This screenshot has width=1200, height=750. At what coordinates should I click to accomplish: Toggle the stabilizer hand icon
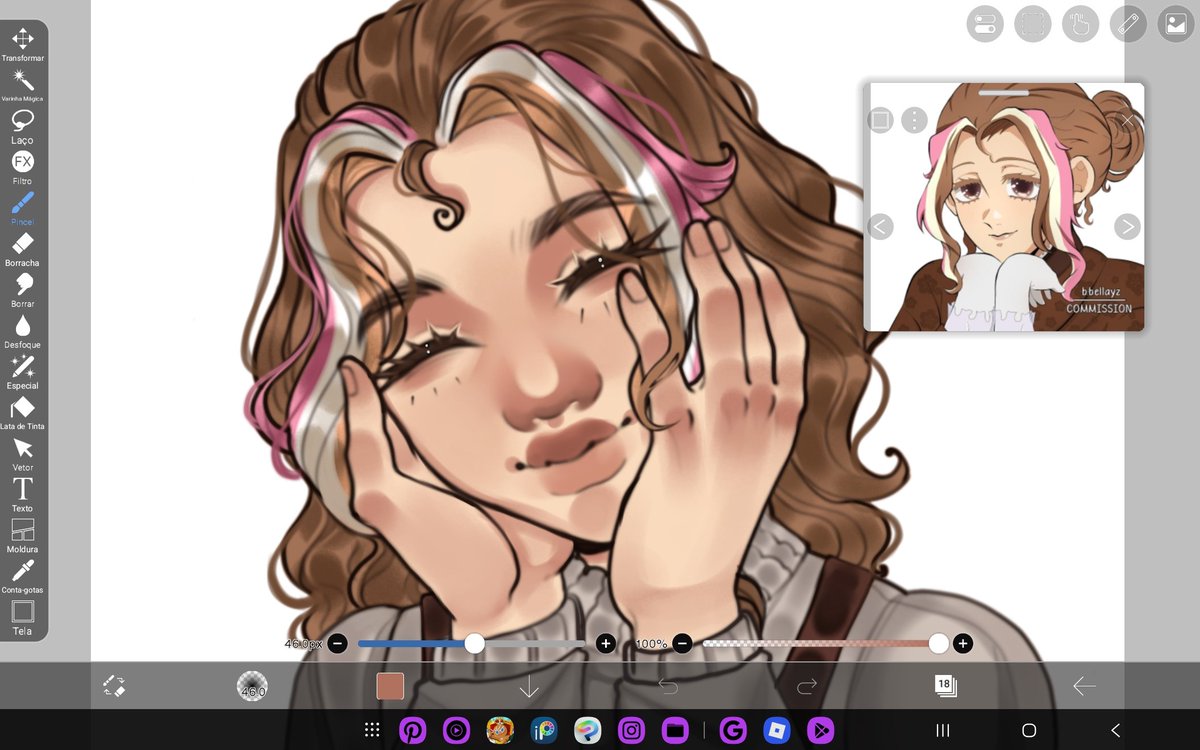[1081, 24]
